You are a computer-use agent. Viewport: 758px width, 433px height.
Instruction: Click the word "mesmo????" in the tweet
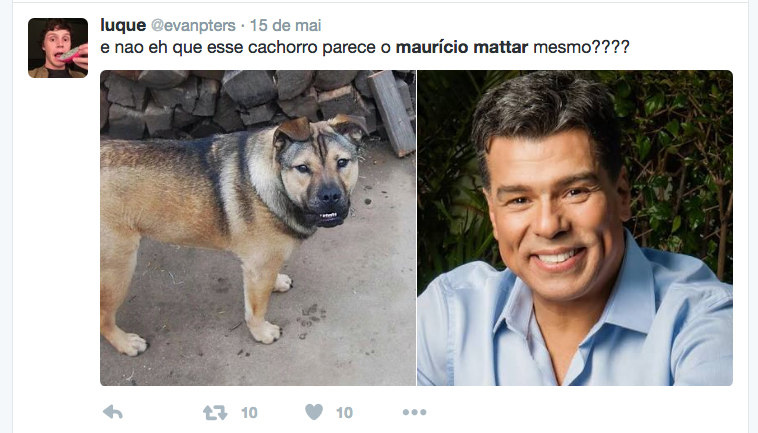(x=581, y=47)
